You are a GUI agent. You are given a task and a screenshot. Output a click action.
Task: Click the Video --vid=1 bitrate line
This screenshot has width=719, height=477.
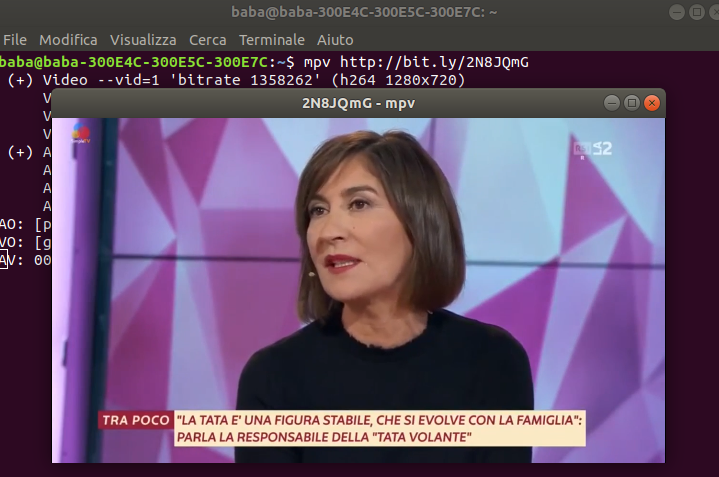tap(237, 80)
